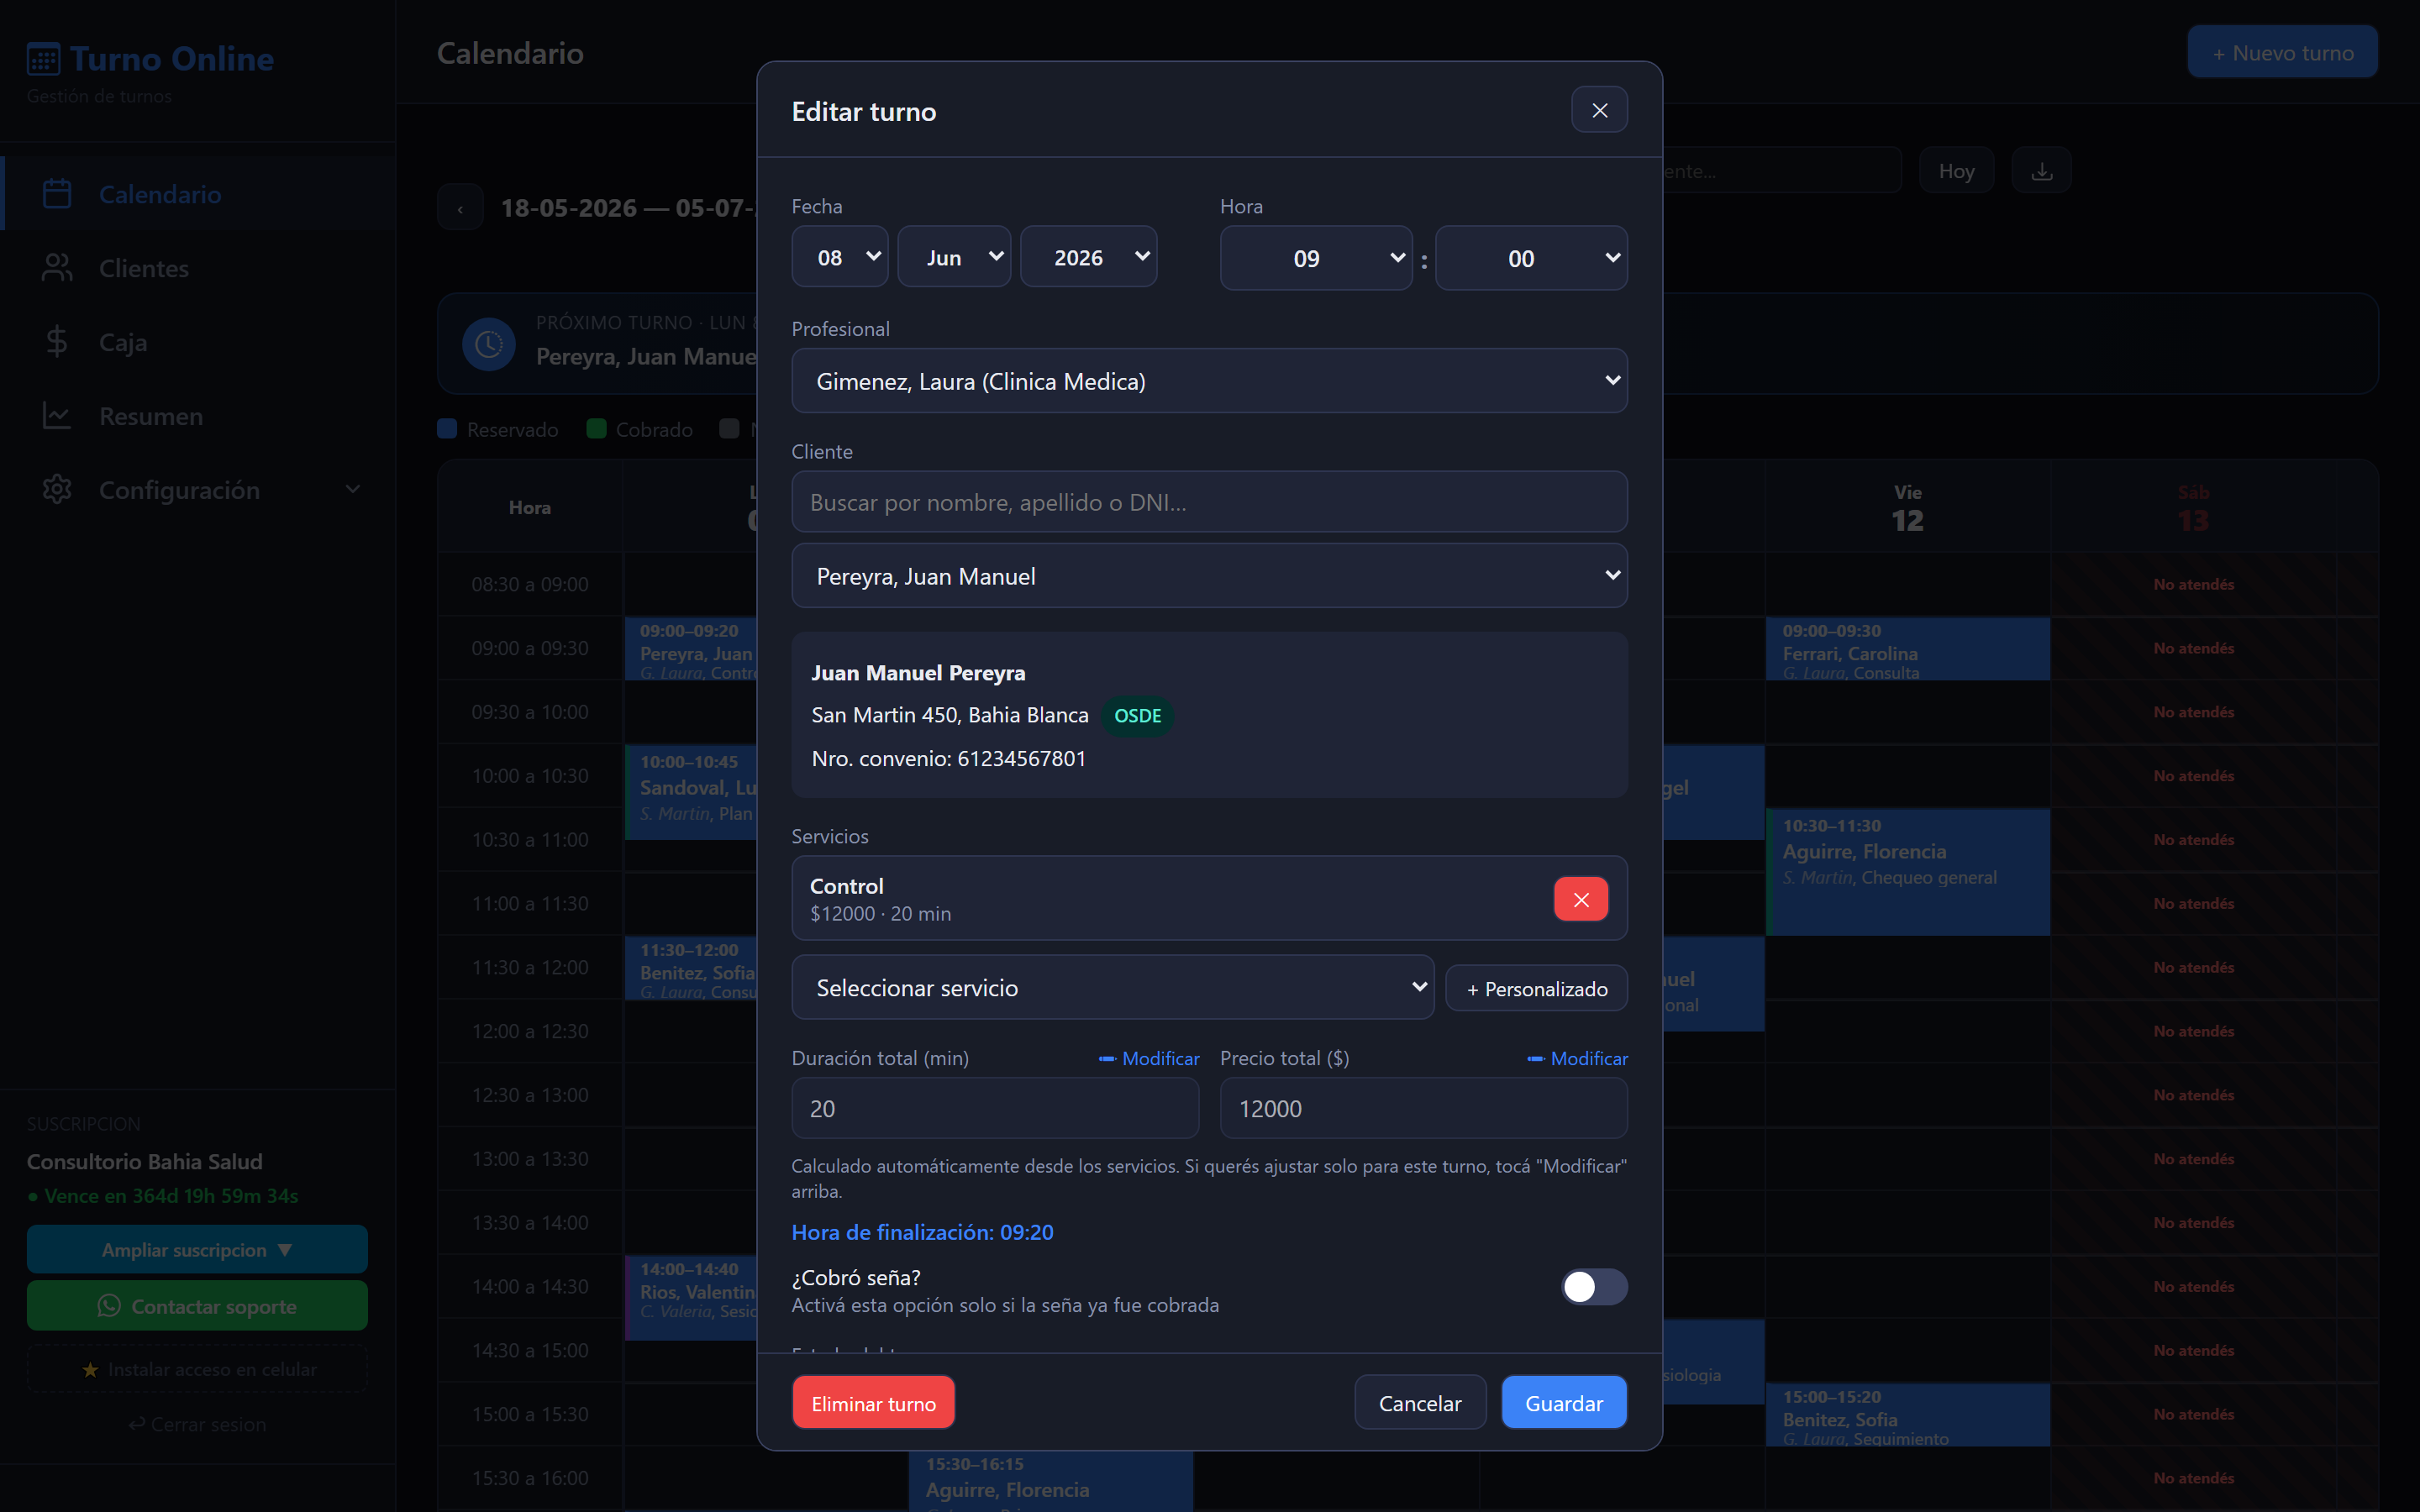
Task: Click the Sáb 13 column header
Action: click(2193, 507)
